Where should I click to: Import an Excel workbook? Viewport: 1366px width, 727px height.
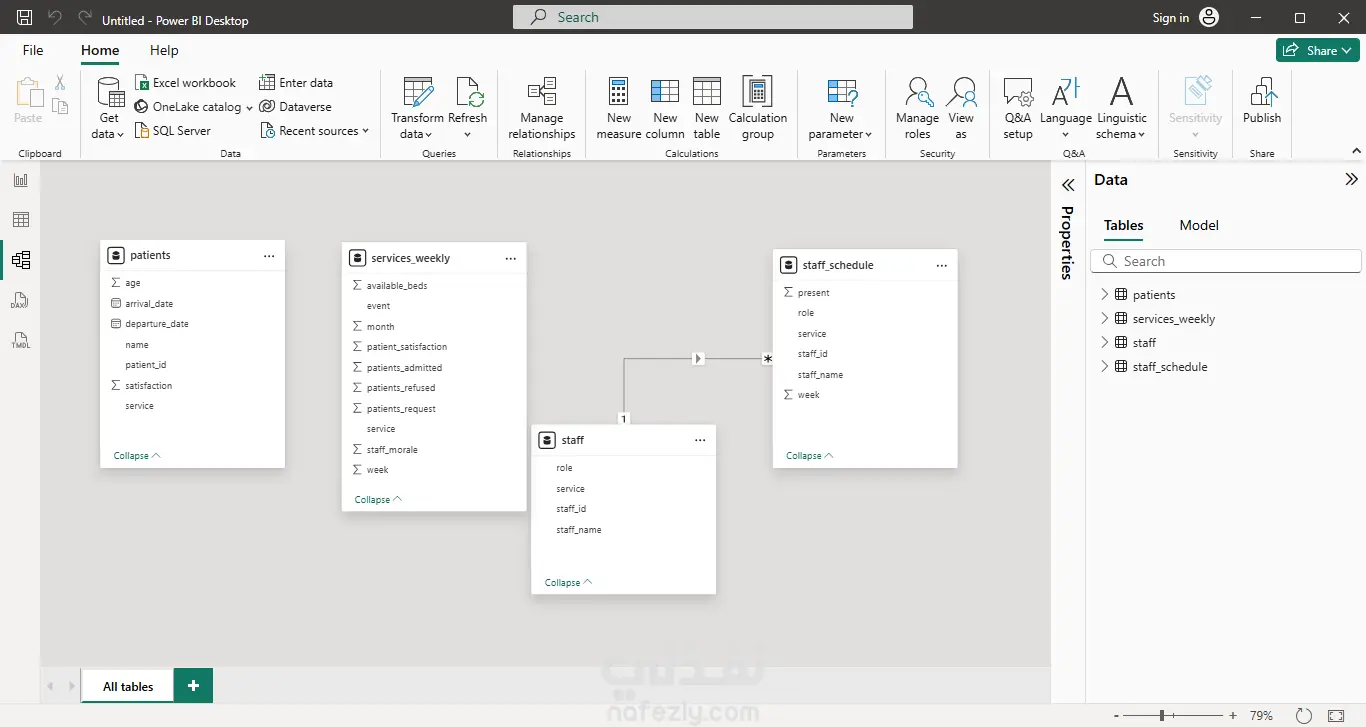185,83
